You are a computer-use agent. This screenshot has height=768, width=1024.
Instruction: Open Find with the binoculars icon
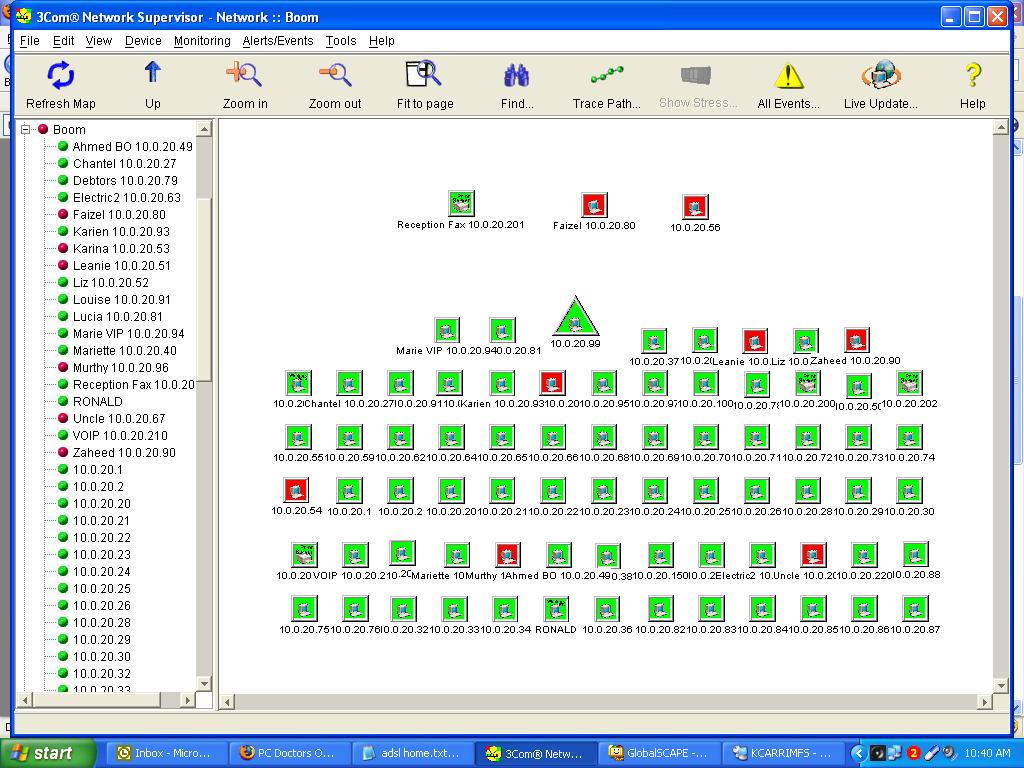[517, 76]
